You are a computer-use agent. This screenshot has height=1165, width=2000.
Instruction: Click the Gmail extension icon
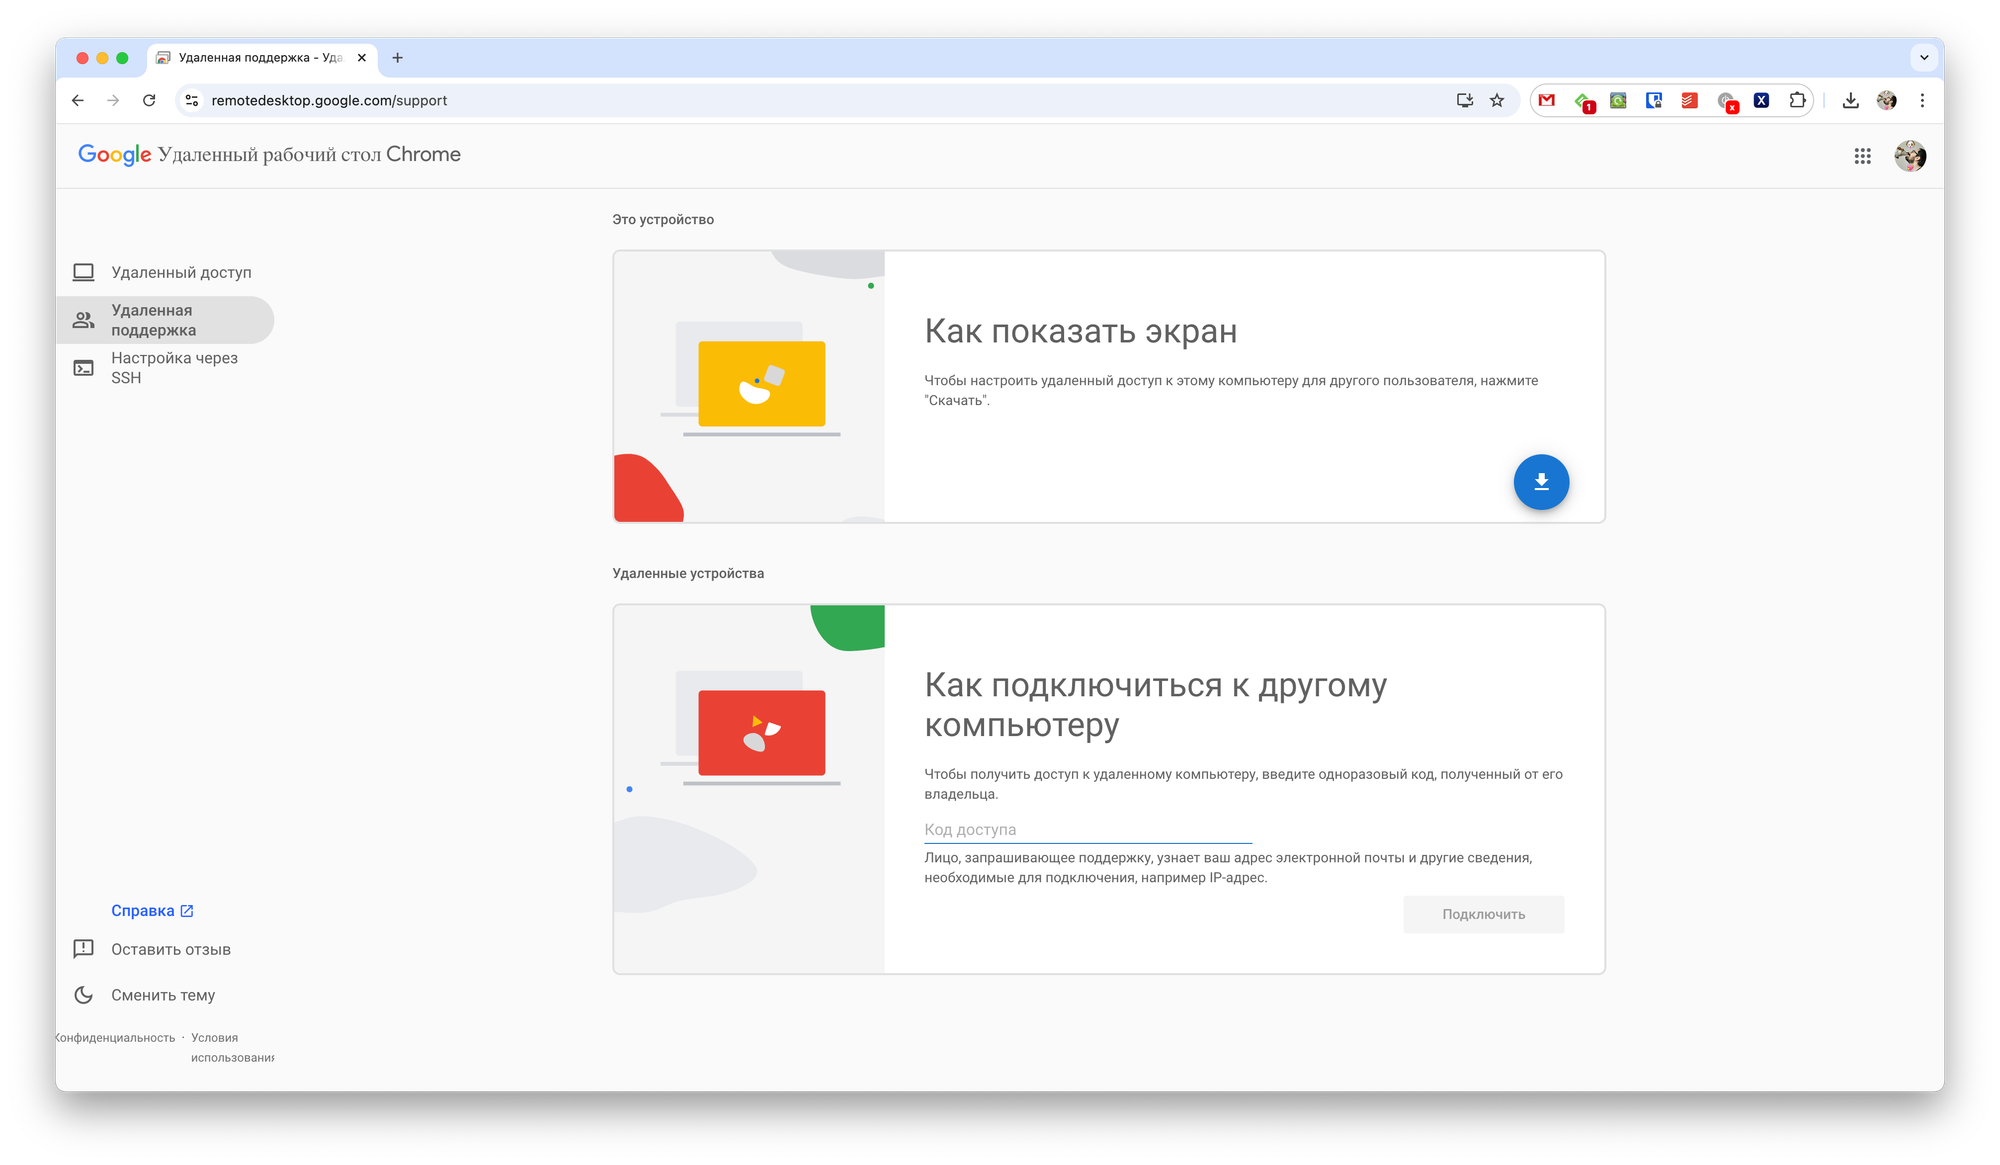pyautogui.click(x=1547, y=100)
